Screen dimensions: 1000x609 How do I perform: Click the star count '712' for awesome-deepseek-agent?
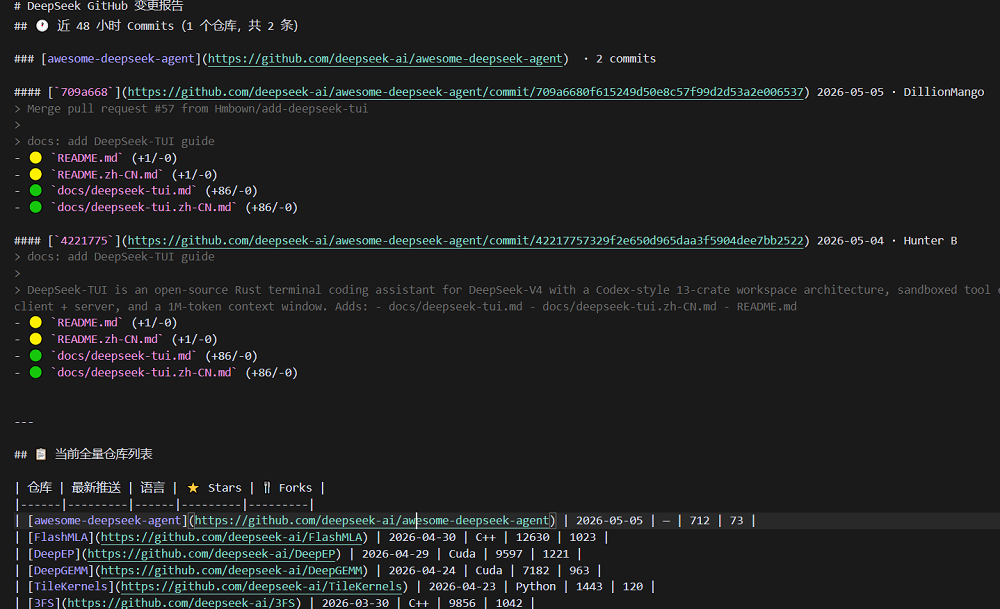tap(700, 520)
